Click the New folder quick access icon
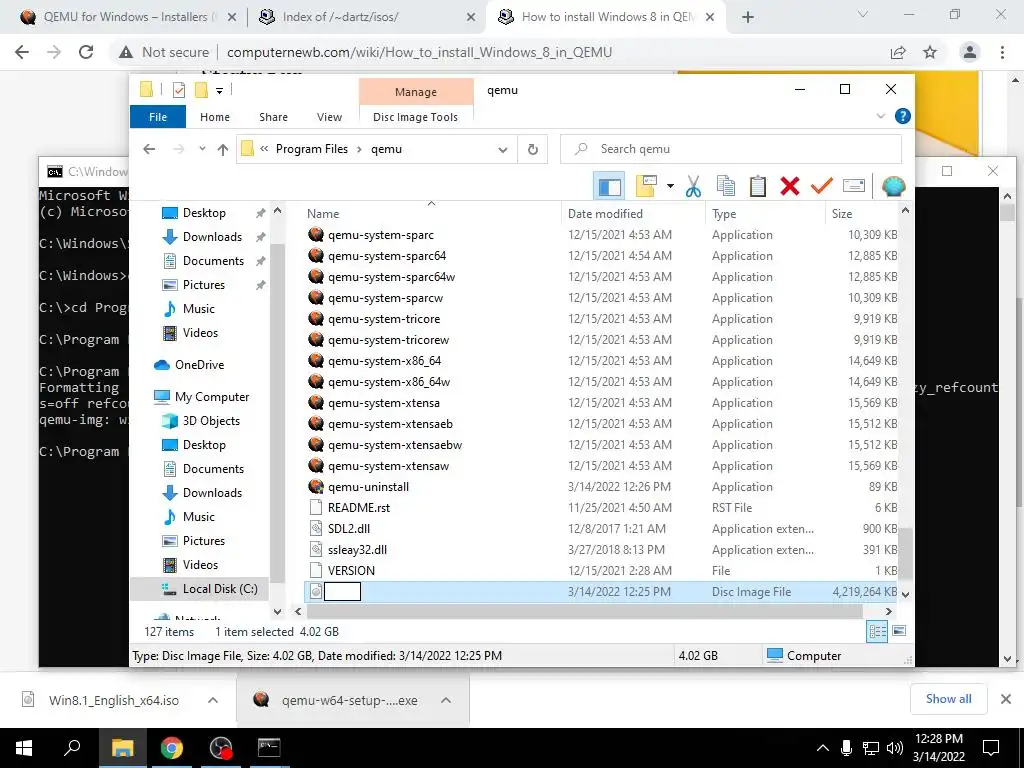Viewport: 1024px width, 768px height. click(201, 90)
